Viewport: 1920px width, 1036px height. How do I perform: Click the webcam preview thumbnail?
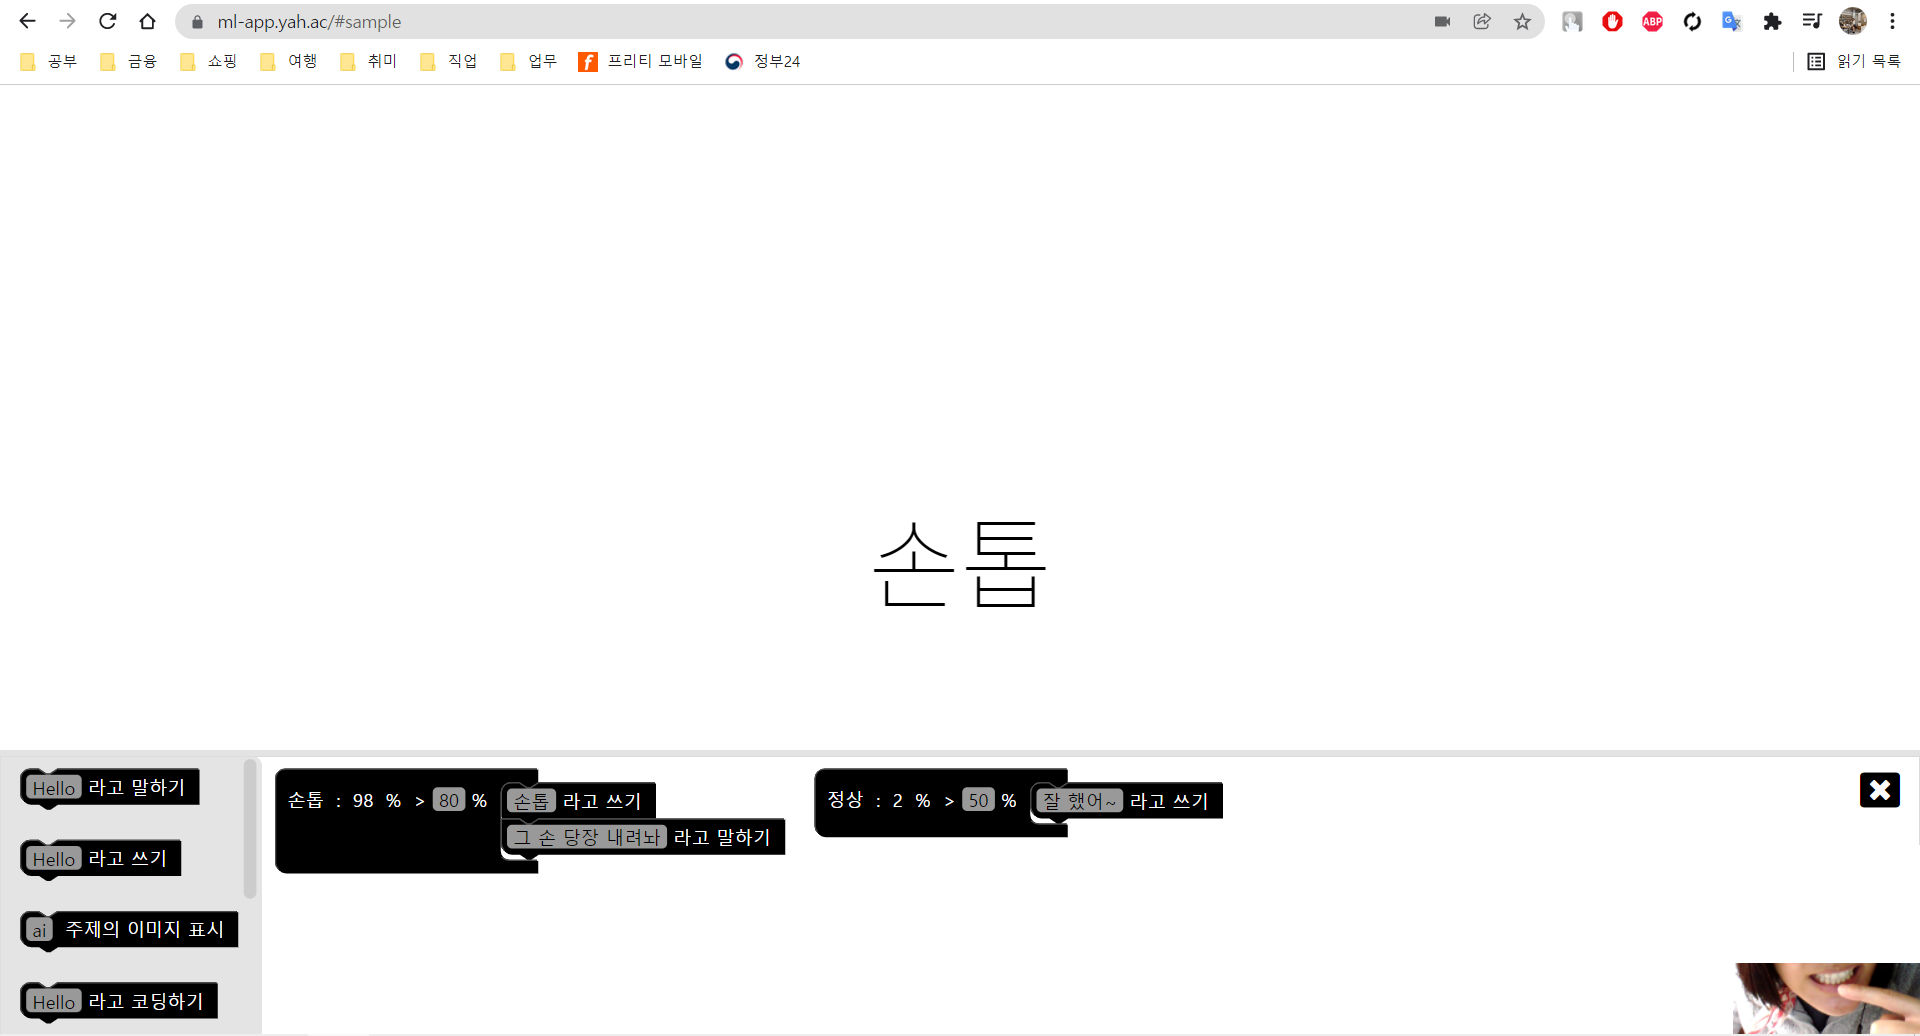(1826, 999)
